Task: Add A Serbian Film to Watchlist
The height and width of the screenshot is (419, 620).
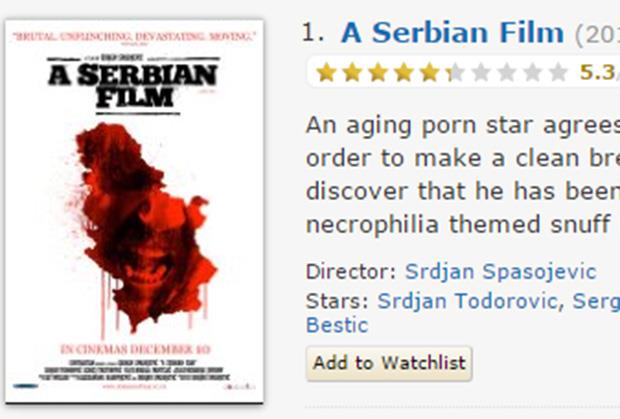Action: [388, 363]
